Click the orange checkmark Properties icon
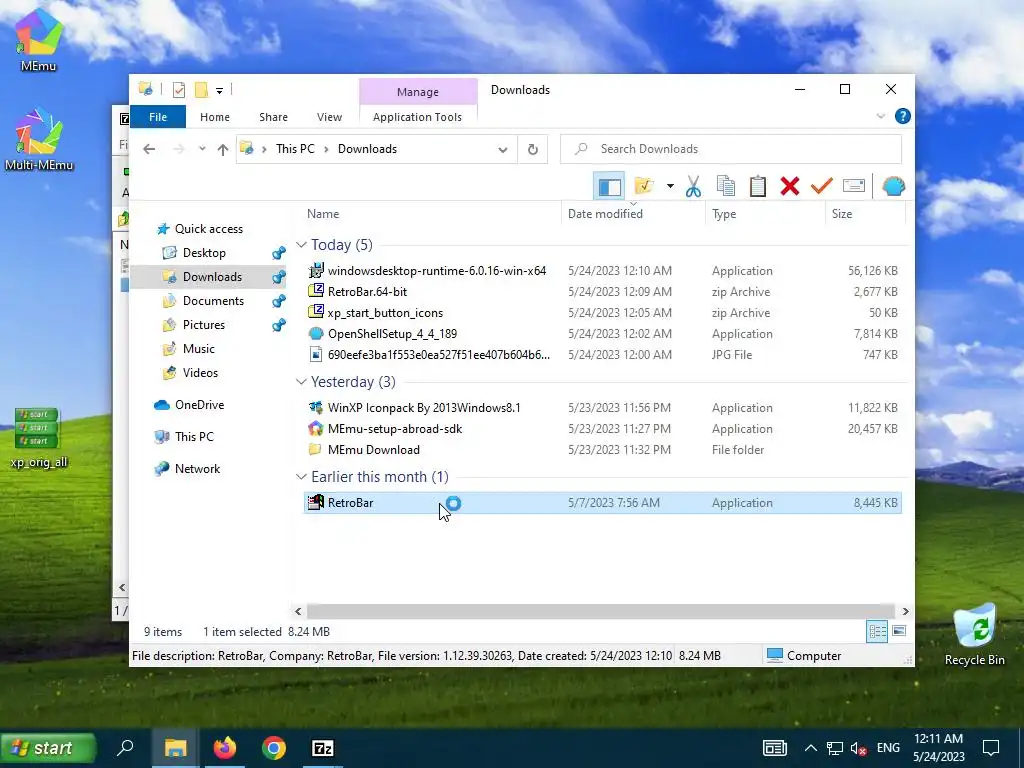 coord(822,187)
